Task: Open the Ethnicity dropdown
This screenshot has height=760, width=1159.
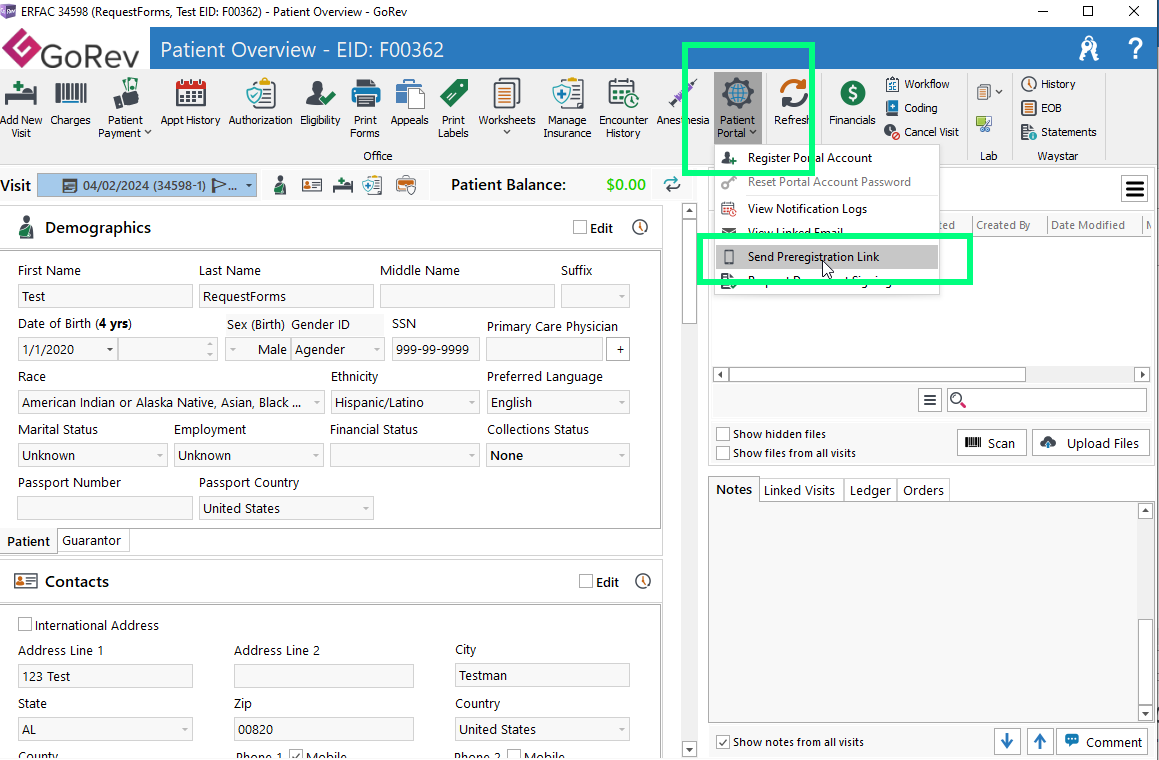Action: tap(472, 402)
